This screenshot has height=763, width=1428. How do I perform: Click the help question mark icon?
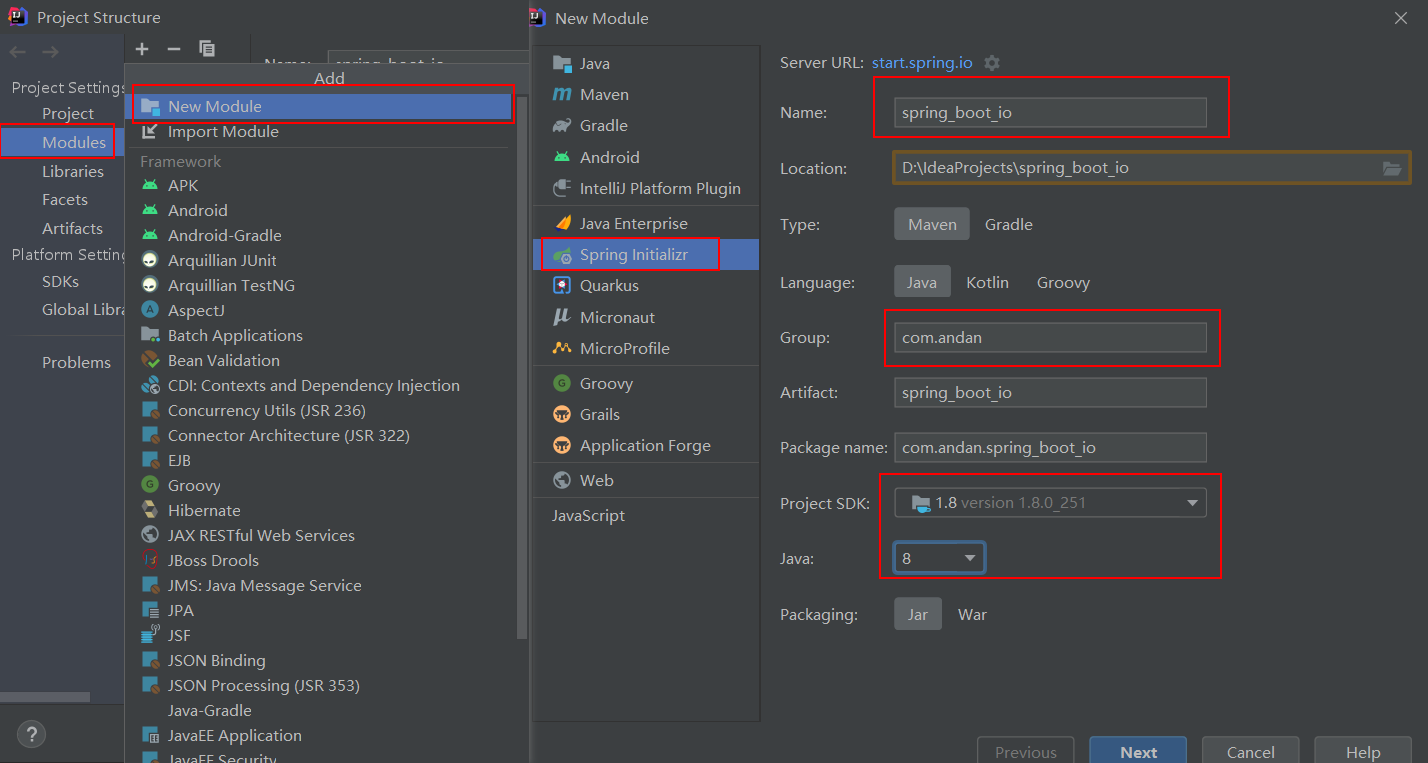31,734
